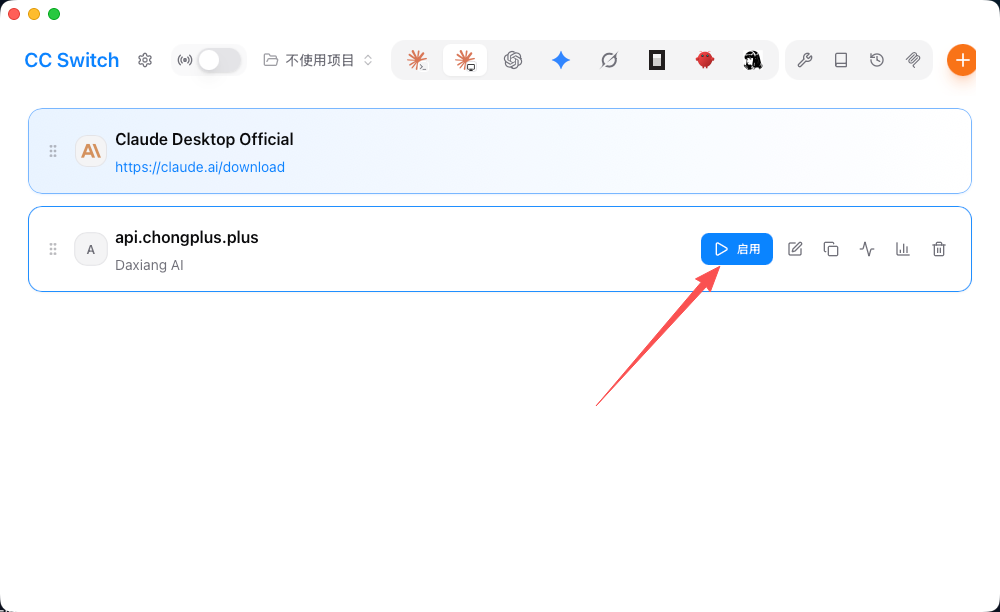Open the settings gear next to CC Switch
Viewport: 1000px width, 612px height.
[145, 60]
